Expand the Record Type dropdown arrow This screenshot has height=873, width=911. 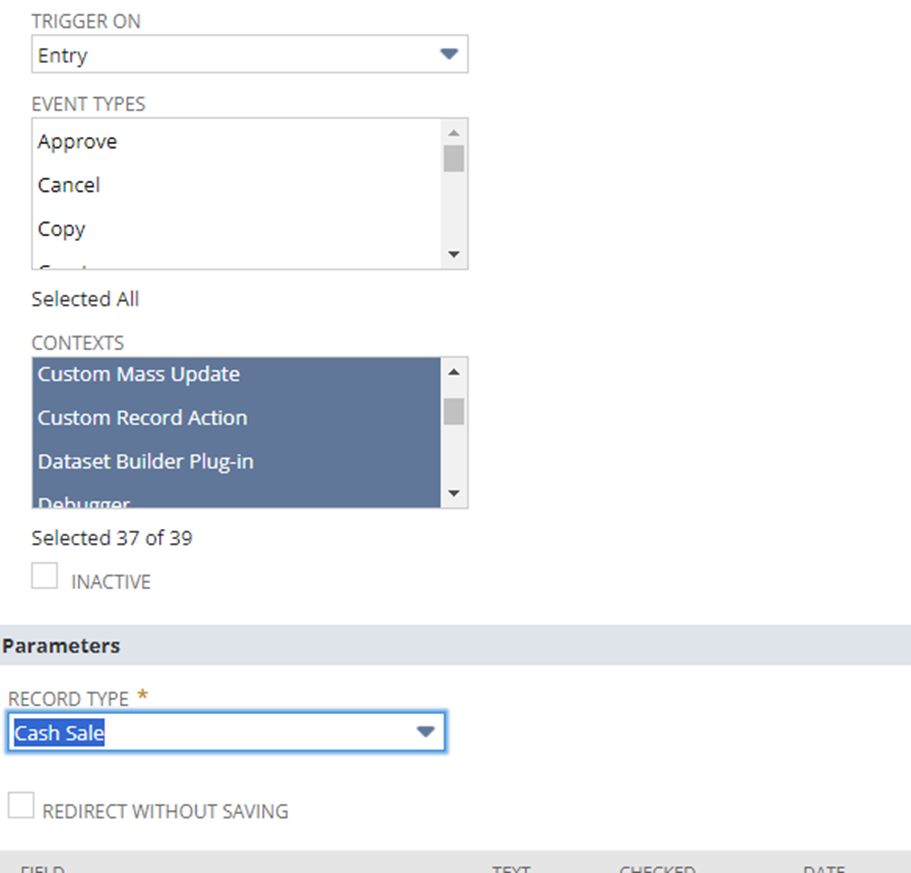426,733
